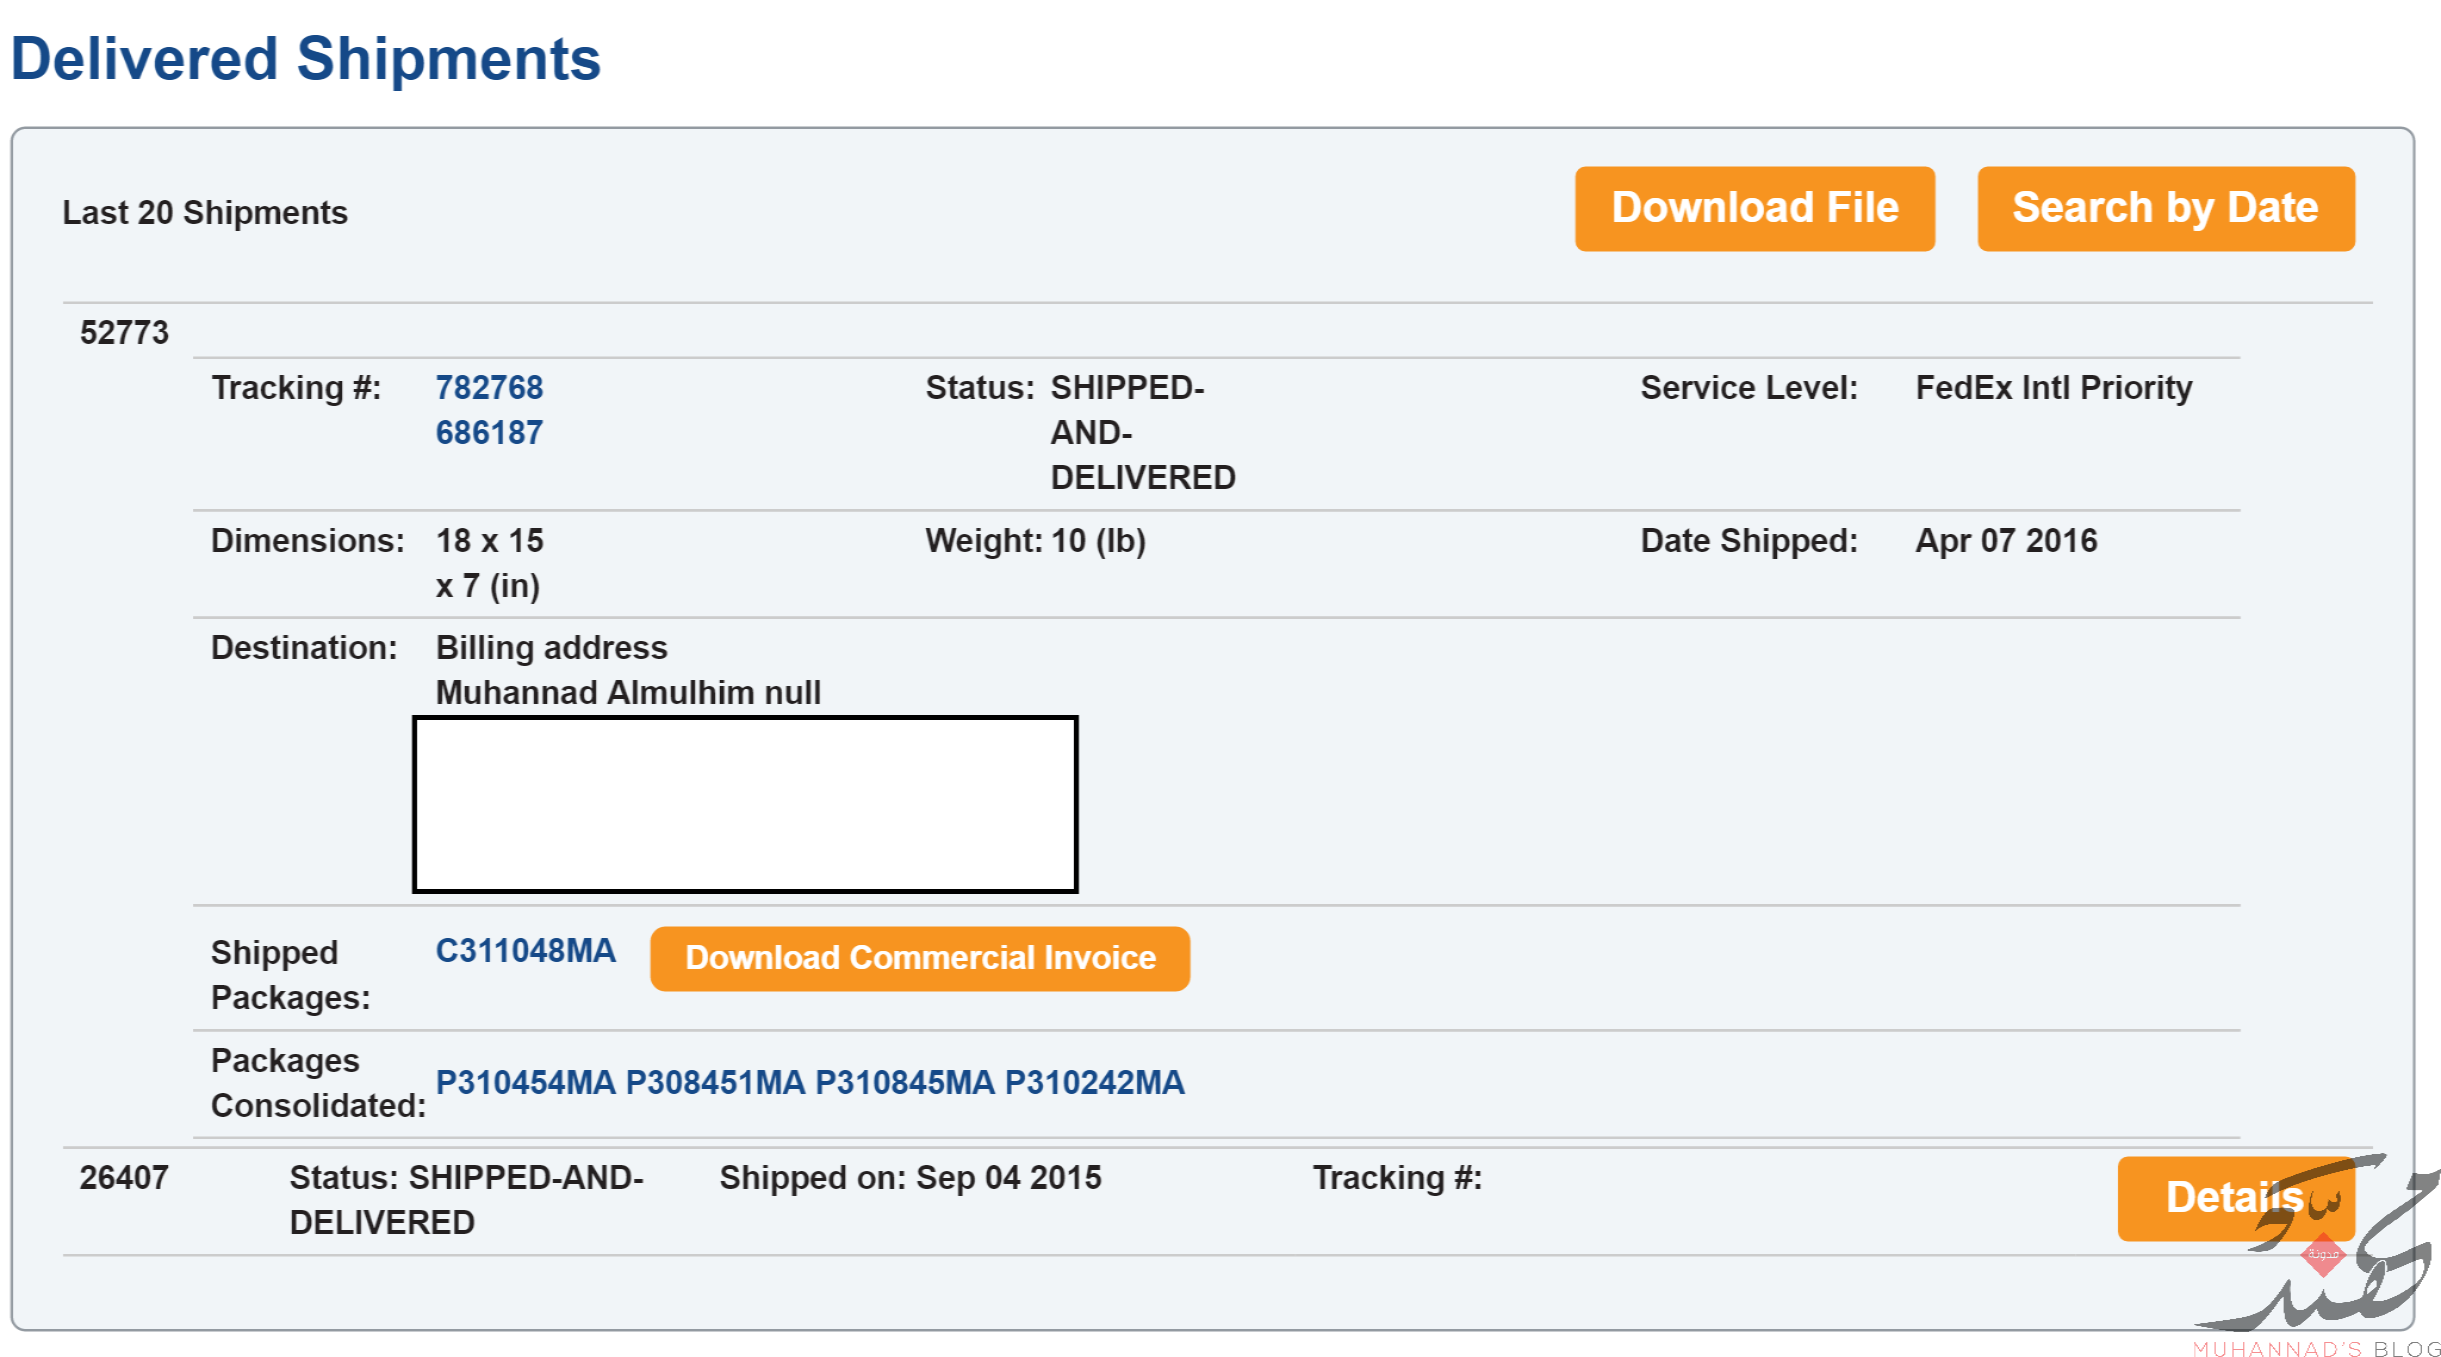Click Shipped on Sep 04 2015 text
The image size is (2441, 1357).
(910, 1178)
